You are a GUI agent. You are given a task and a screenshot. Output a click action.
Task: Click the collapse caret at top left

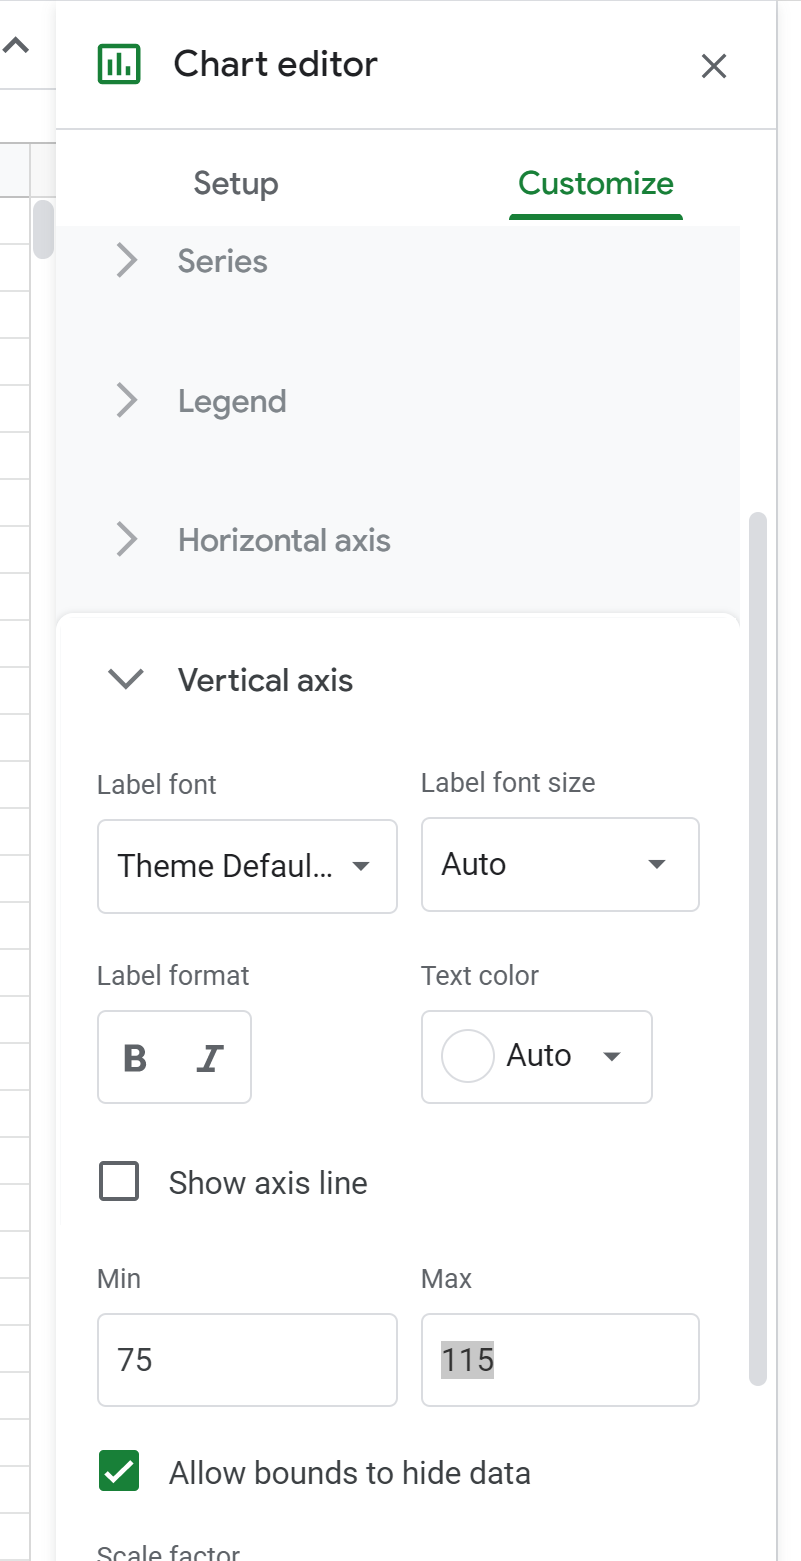coord(17,46)
